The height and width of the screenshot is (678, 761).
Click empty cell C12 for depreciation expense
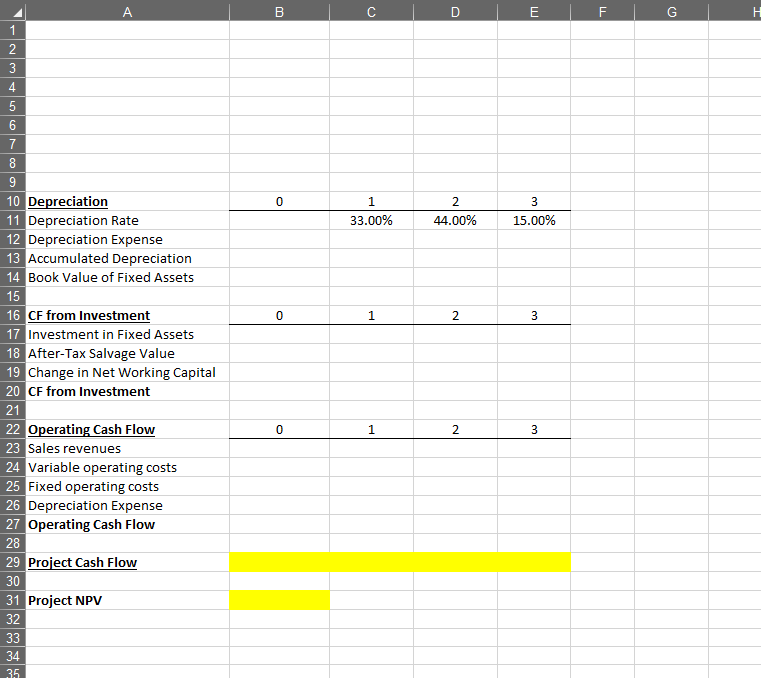click(x=371, y=239)
